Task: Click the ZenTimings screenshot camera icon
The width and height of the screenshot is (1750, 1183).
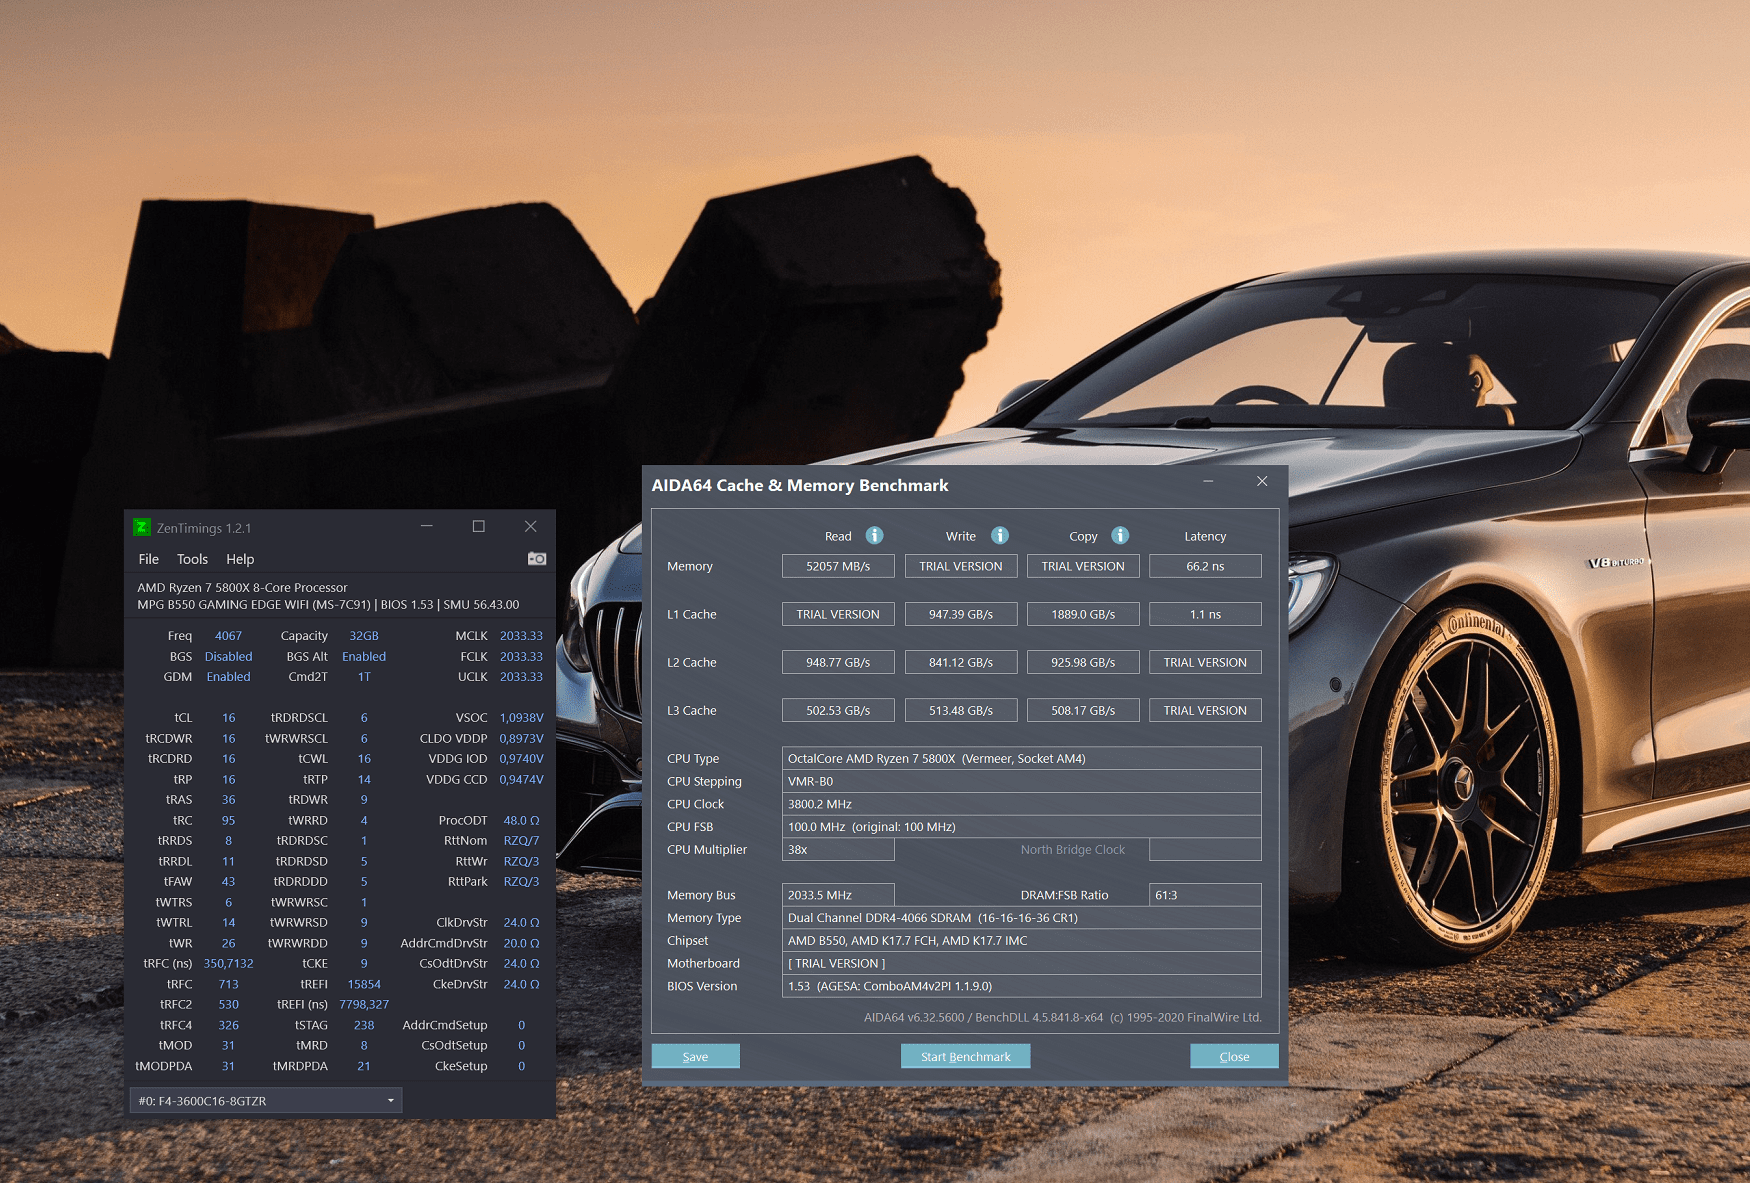Action: tap(537, 558)
